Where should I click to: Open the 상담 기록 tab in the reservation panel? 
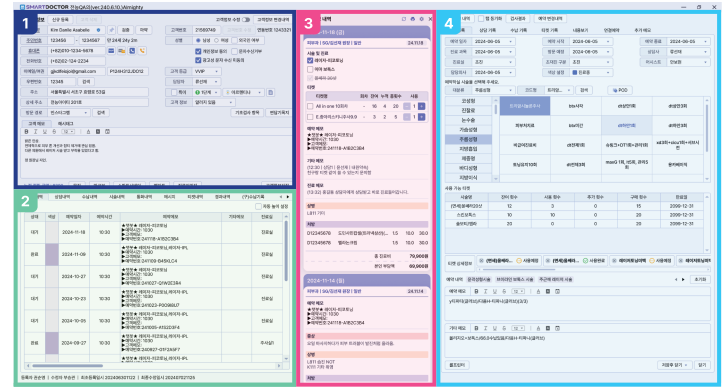[488, 30]
